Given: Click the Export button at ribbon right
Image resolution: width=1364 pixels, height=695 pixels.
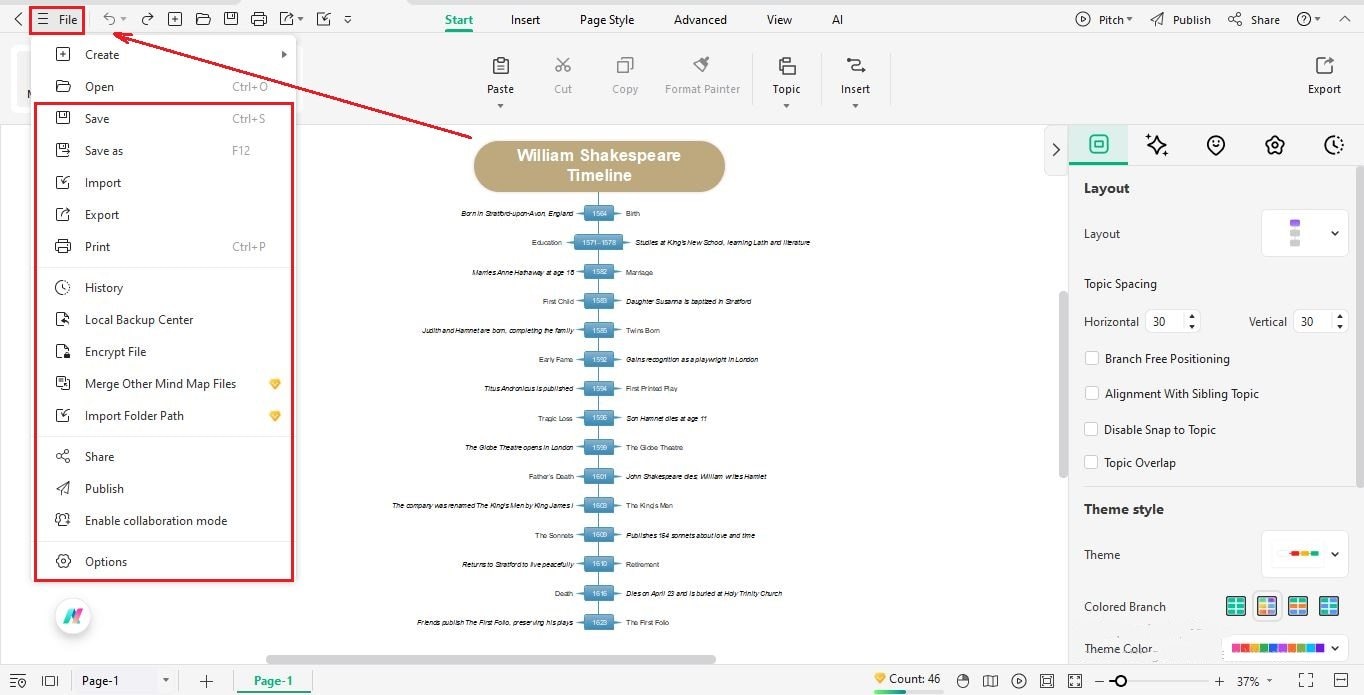Looking at the screenshot, I should 1324,75.
